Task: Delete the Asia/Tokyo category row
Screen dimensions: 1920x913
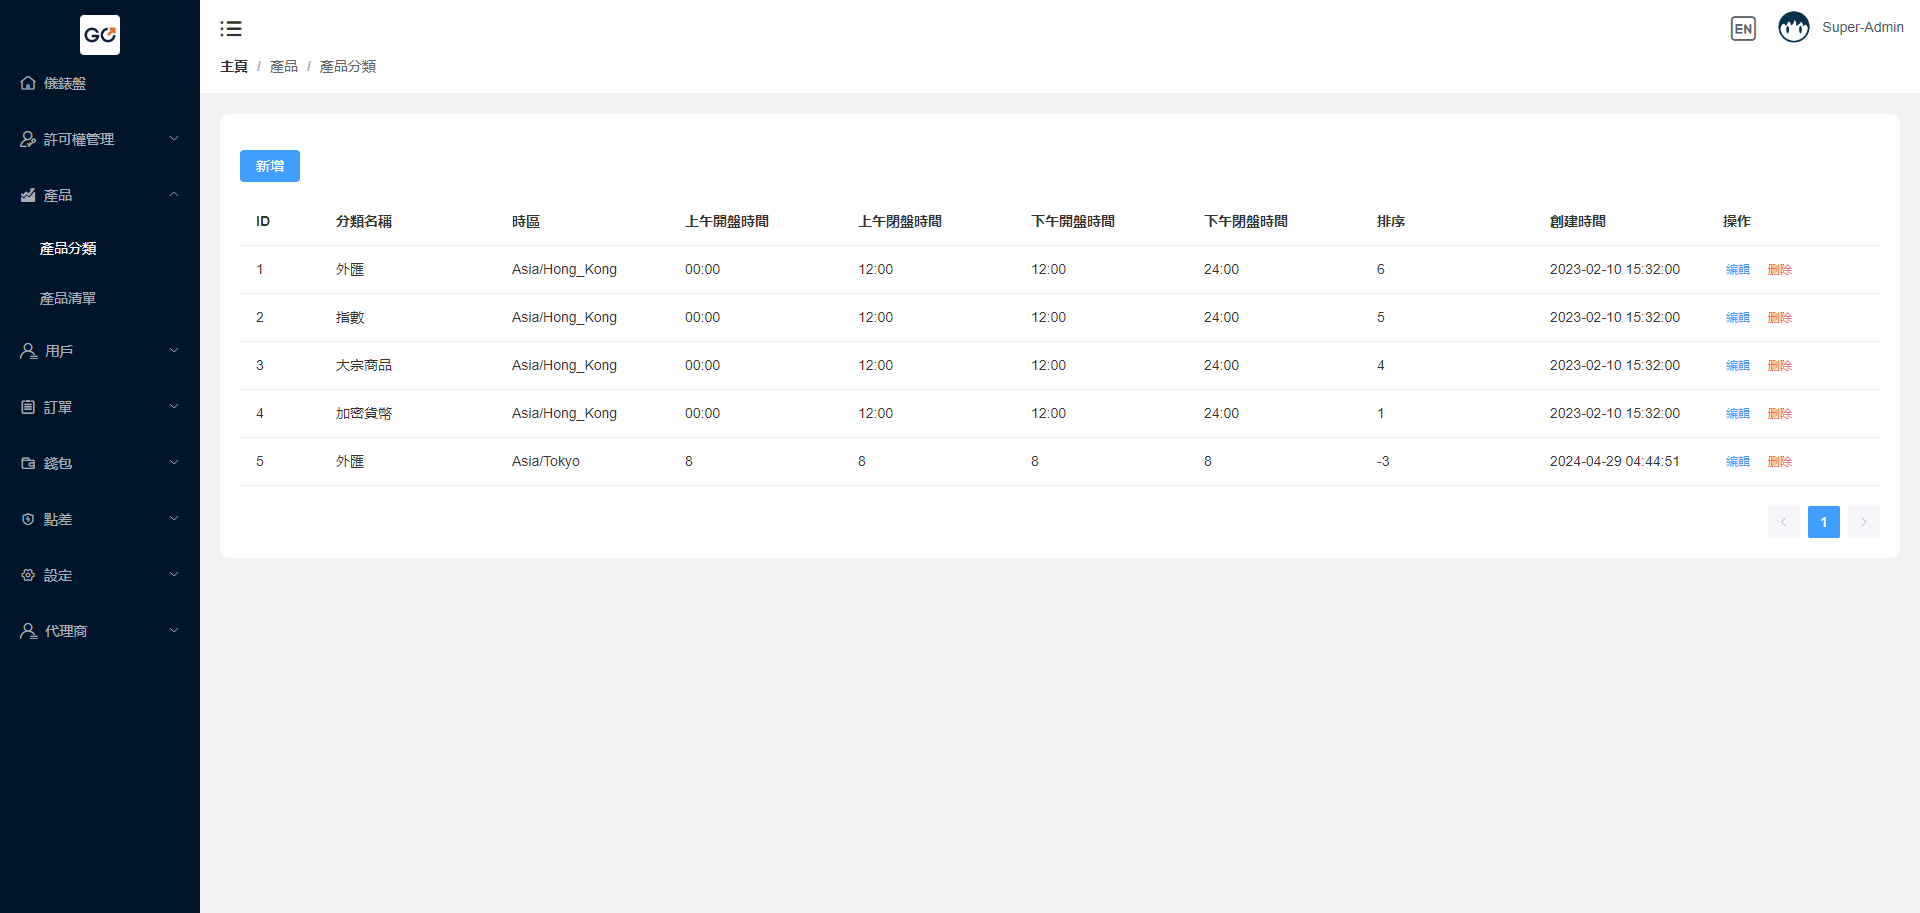Action: (x=1780, y=462)
